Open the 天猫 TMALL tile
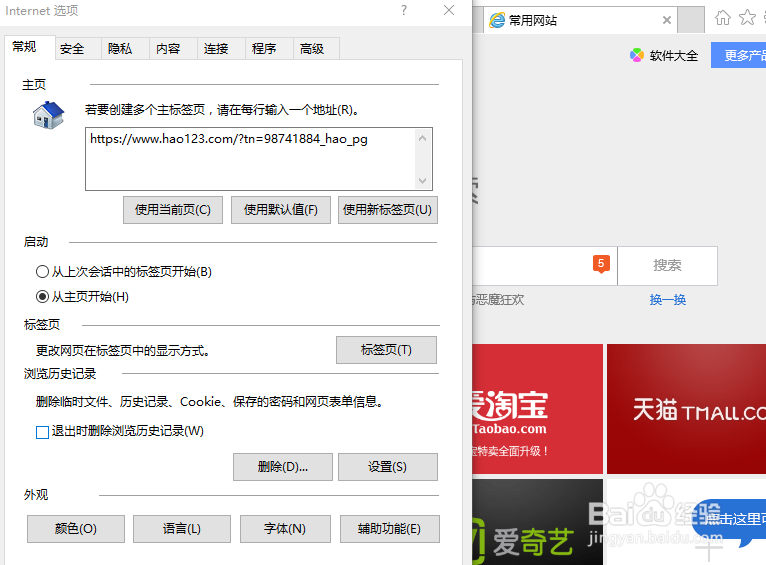 (686, 409)
